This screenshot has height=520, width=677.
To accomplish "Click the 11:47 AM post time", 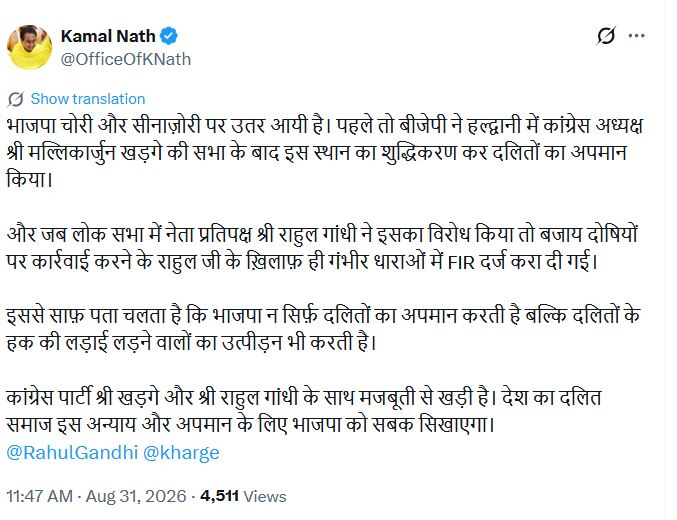I will click(x=39, y=496).
